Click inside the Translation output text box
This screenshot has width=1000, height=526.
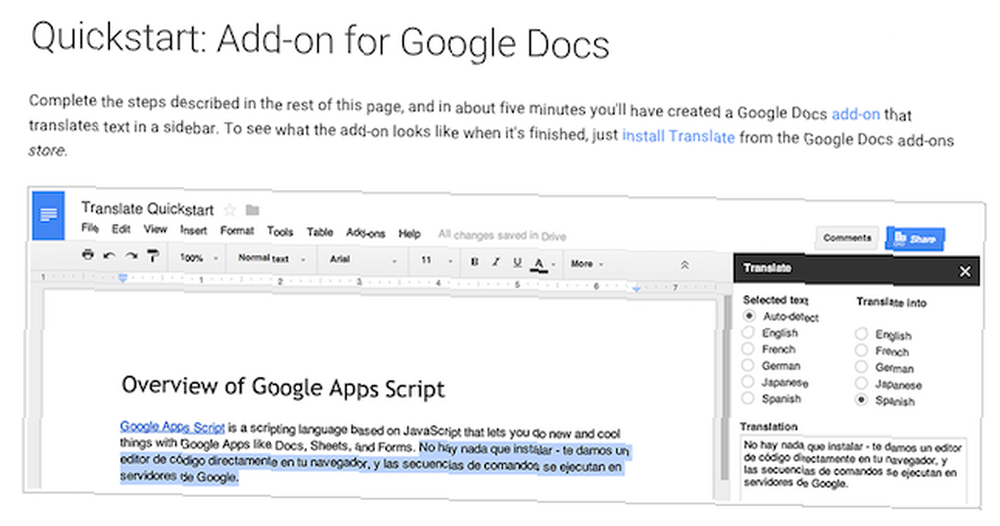tap(854, 469)
